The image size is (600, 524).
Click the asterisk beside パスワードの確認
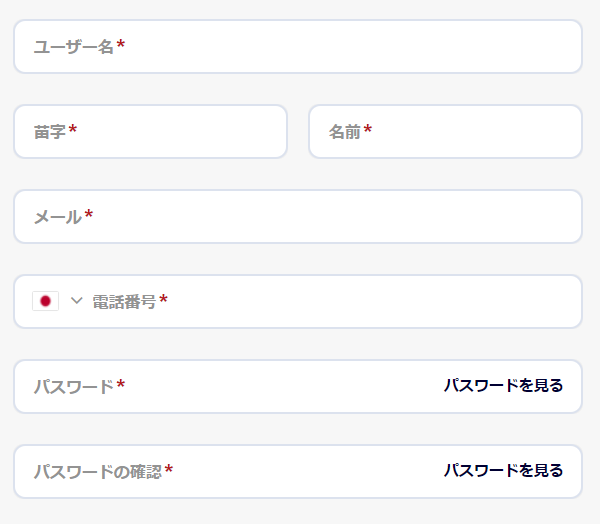[x=169, y=468]
